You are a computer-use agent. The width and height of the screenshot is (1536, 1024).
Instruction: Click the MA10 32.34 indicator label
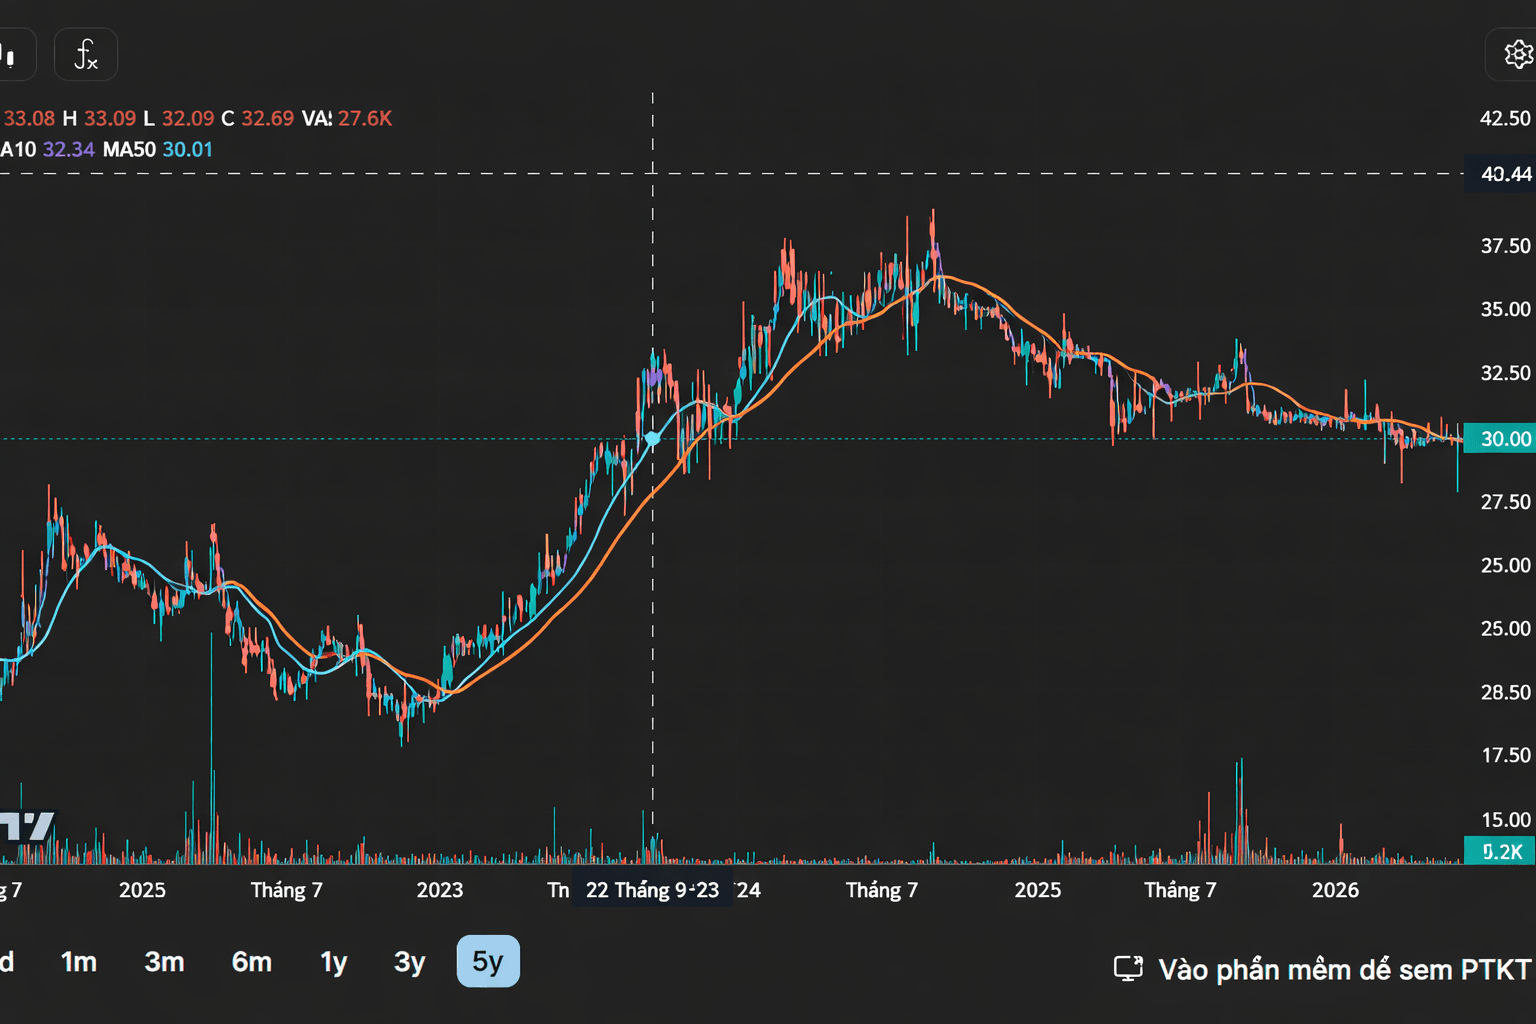[x=47, y=149]
